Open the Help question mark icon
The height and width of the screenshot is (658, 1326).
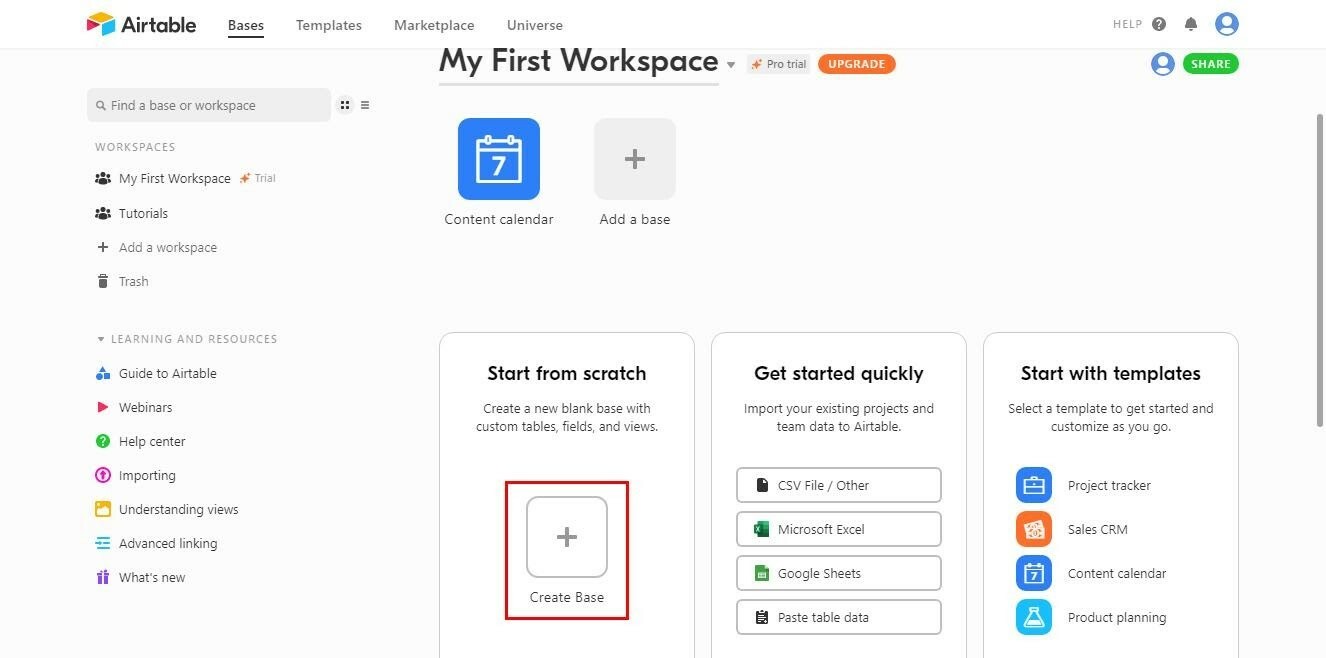pyautogui.click(x=1159, y=24)
